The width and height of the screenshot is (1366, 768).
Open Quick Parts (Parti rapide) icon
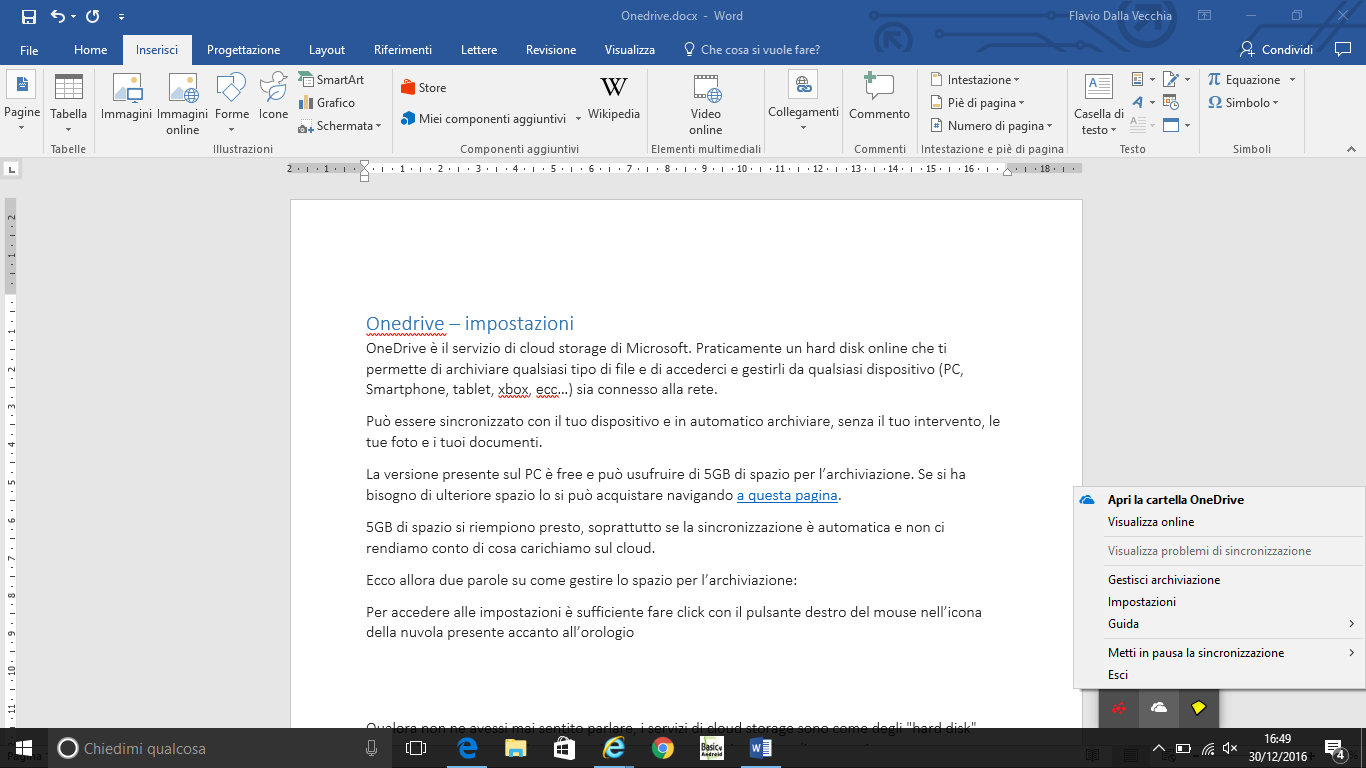tap(1138, 79)
